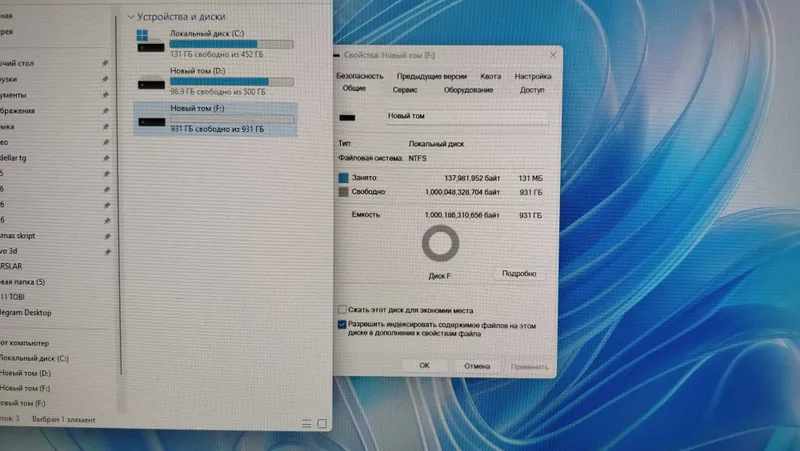Image resolution: width=800 pixels, height=451 pixels.
Task: Click the drive icon in properties dialog
Action: [x=347, y=118]
